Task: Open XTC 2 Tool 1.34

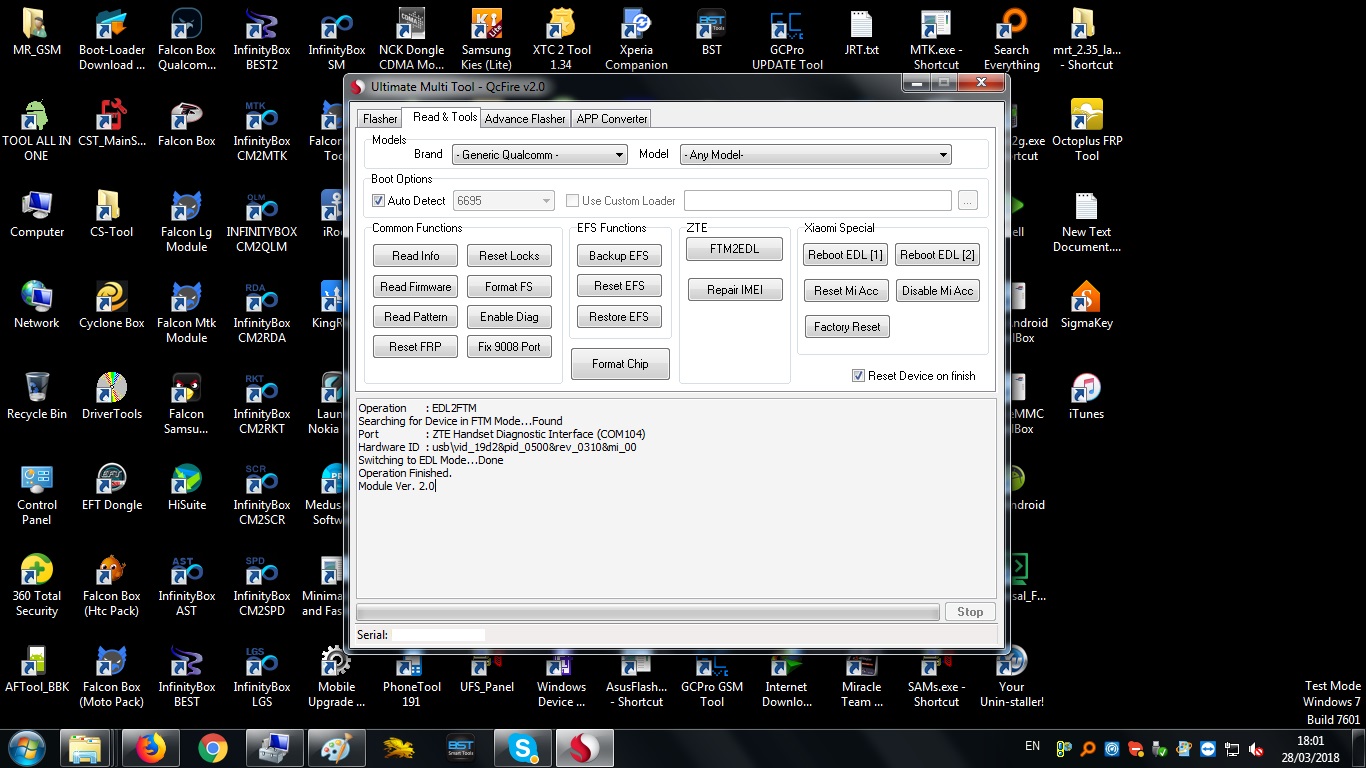Action: (562, 40)
